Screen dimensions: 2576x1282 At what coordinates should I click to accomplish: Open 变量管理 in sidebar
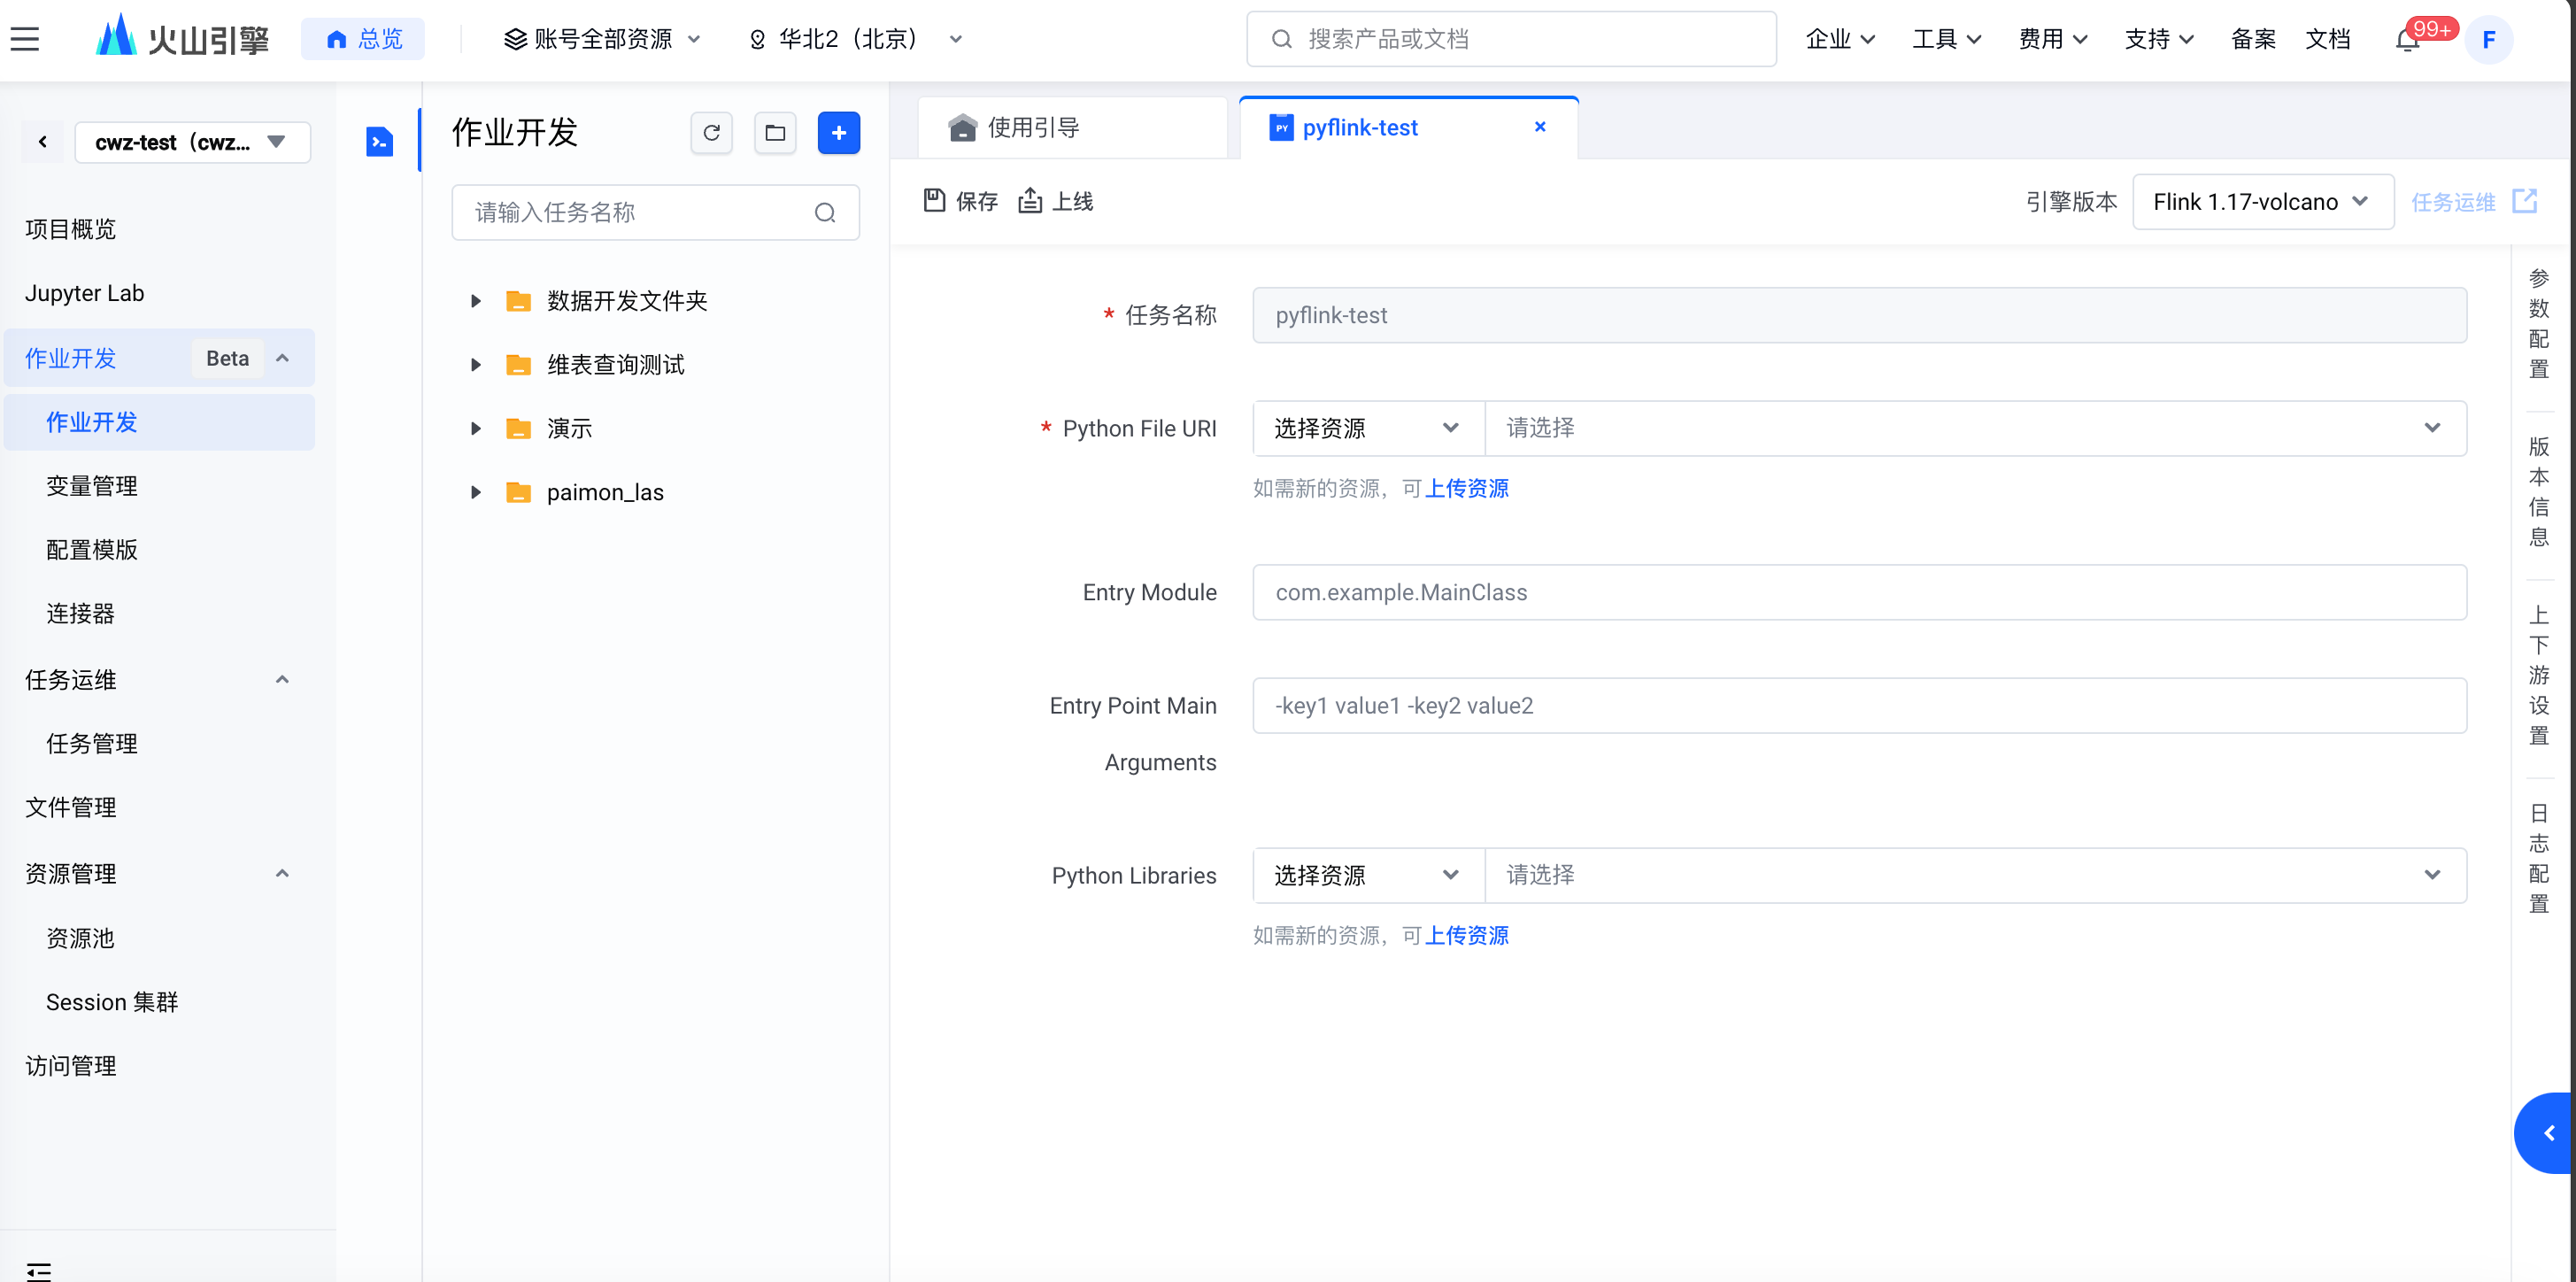pyautogui.click(x=92, y=486)
